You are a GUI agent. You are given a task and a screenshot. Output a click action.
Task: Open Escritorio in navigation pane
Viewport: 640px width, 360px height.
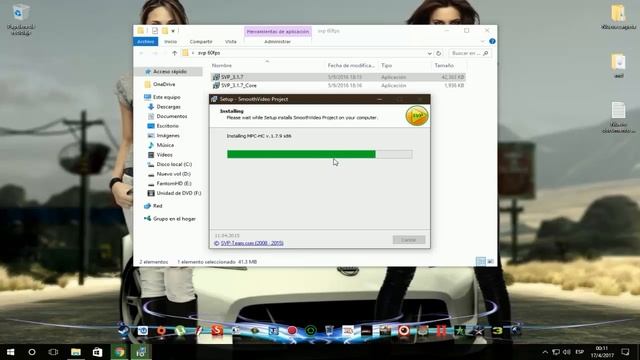[x=167, y=126]
